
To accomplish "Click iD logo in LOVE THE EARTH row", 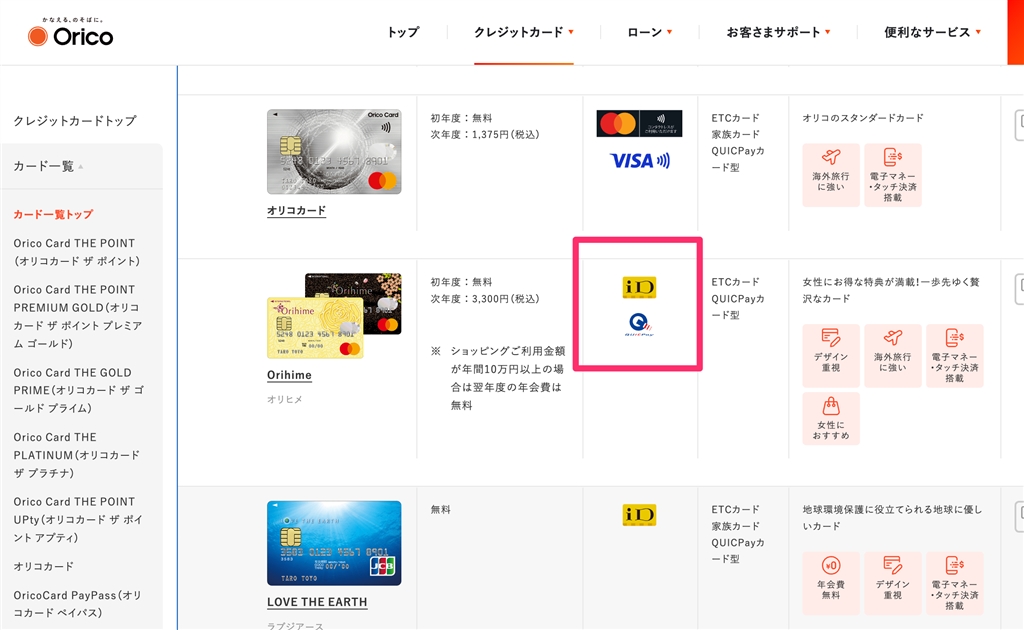I will click(x=639, y=515).
